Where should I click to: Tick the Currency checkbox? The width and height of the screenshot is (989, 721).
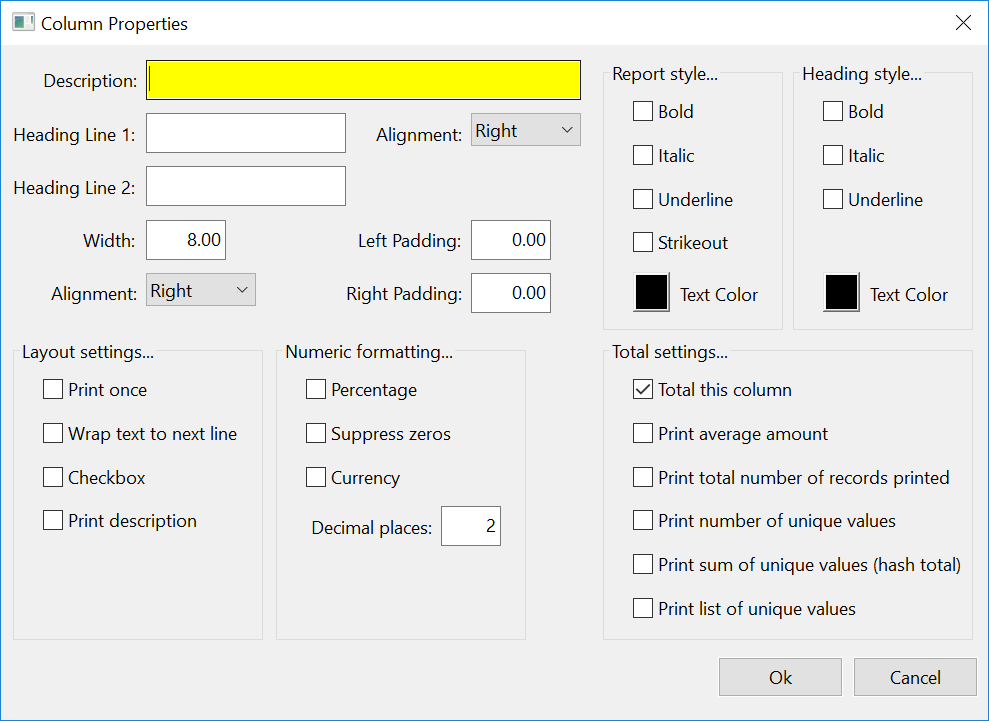tap(316, 478)
